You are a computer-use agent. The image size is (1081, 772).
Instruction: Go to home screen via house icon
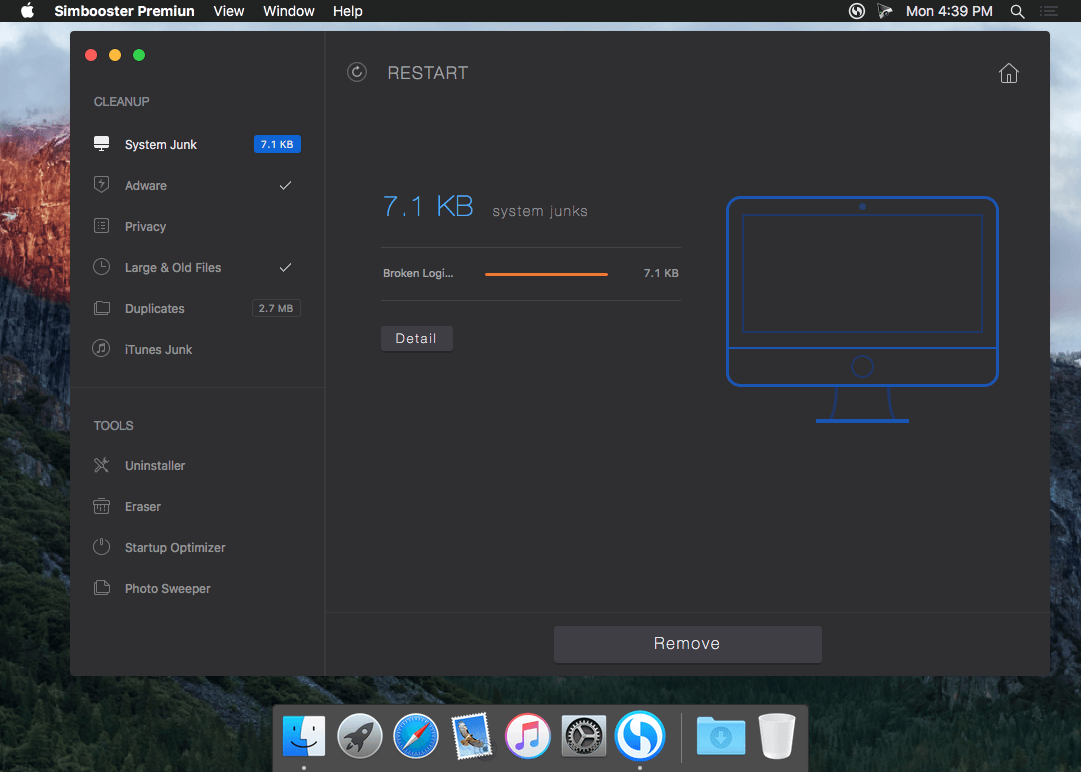[1009, 73]
